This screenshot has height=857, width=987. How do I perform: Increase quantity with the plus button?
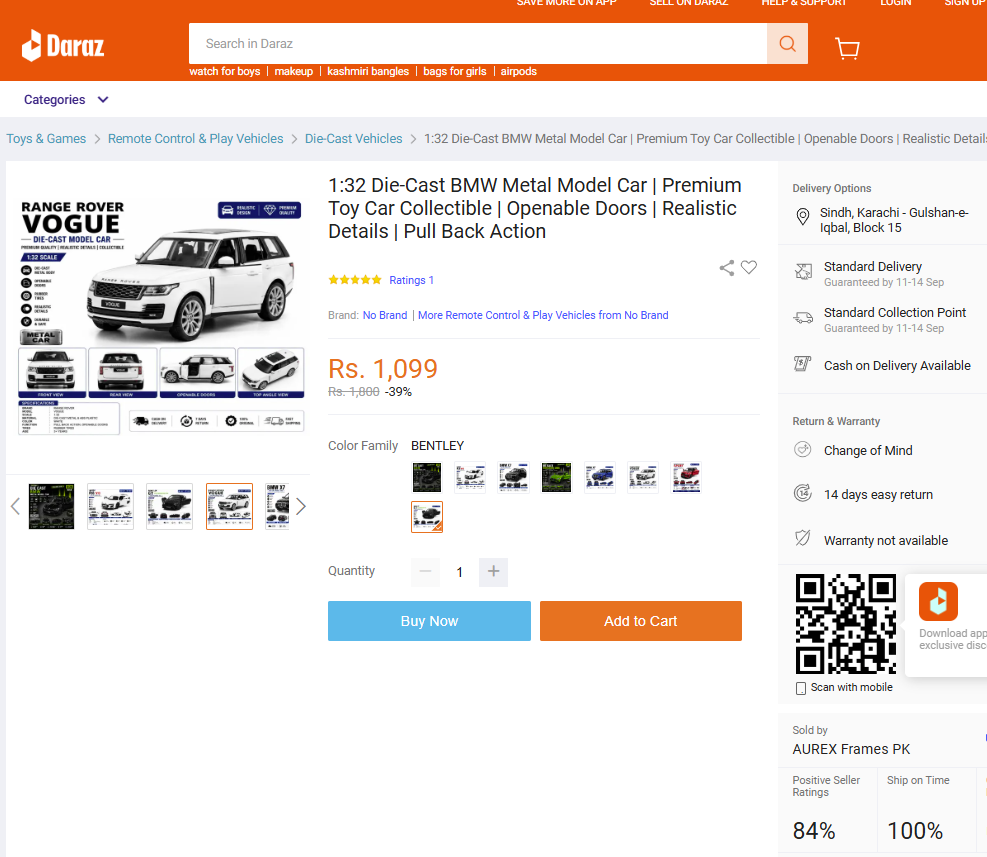(x=494, y=572)
